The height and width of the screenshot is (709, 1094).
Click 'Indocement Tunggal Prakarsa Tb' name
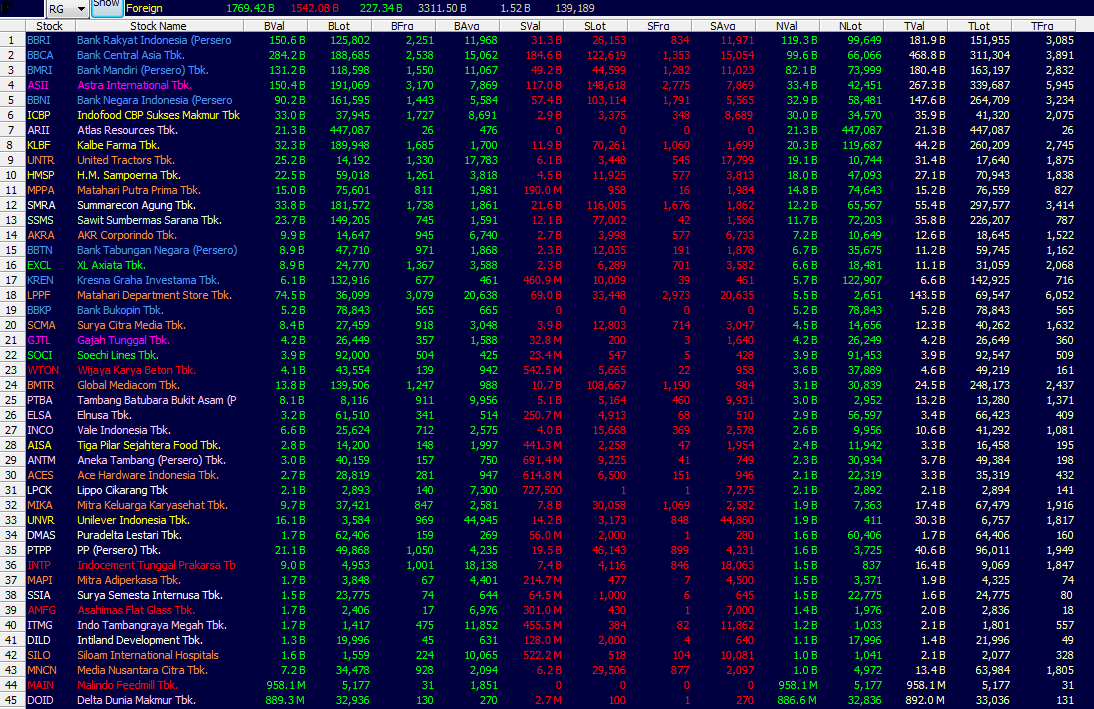click(156, 565)
